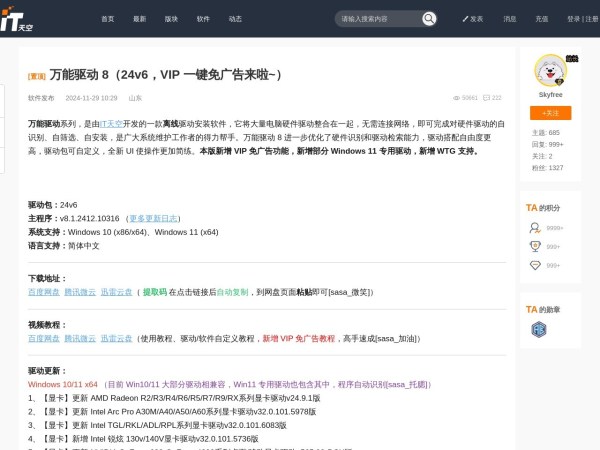Click the medal badge icon under TA的勋章

[539, 329]
